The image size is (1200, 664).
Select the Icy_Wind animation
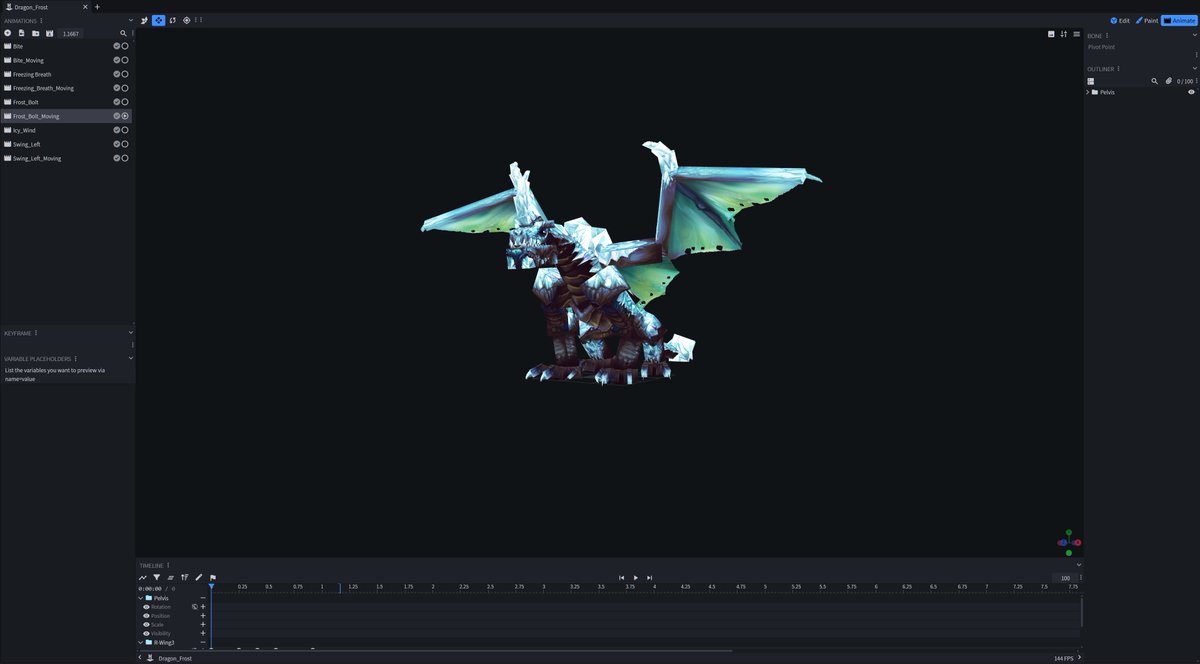pyautogui.click(x=67, y=130)
